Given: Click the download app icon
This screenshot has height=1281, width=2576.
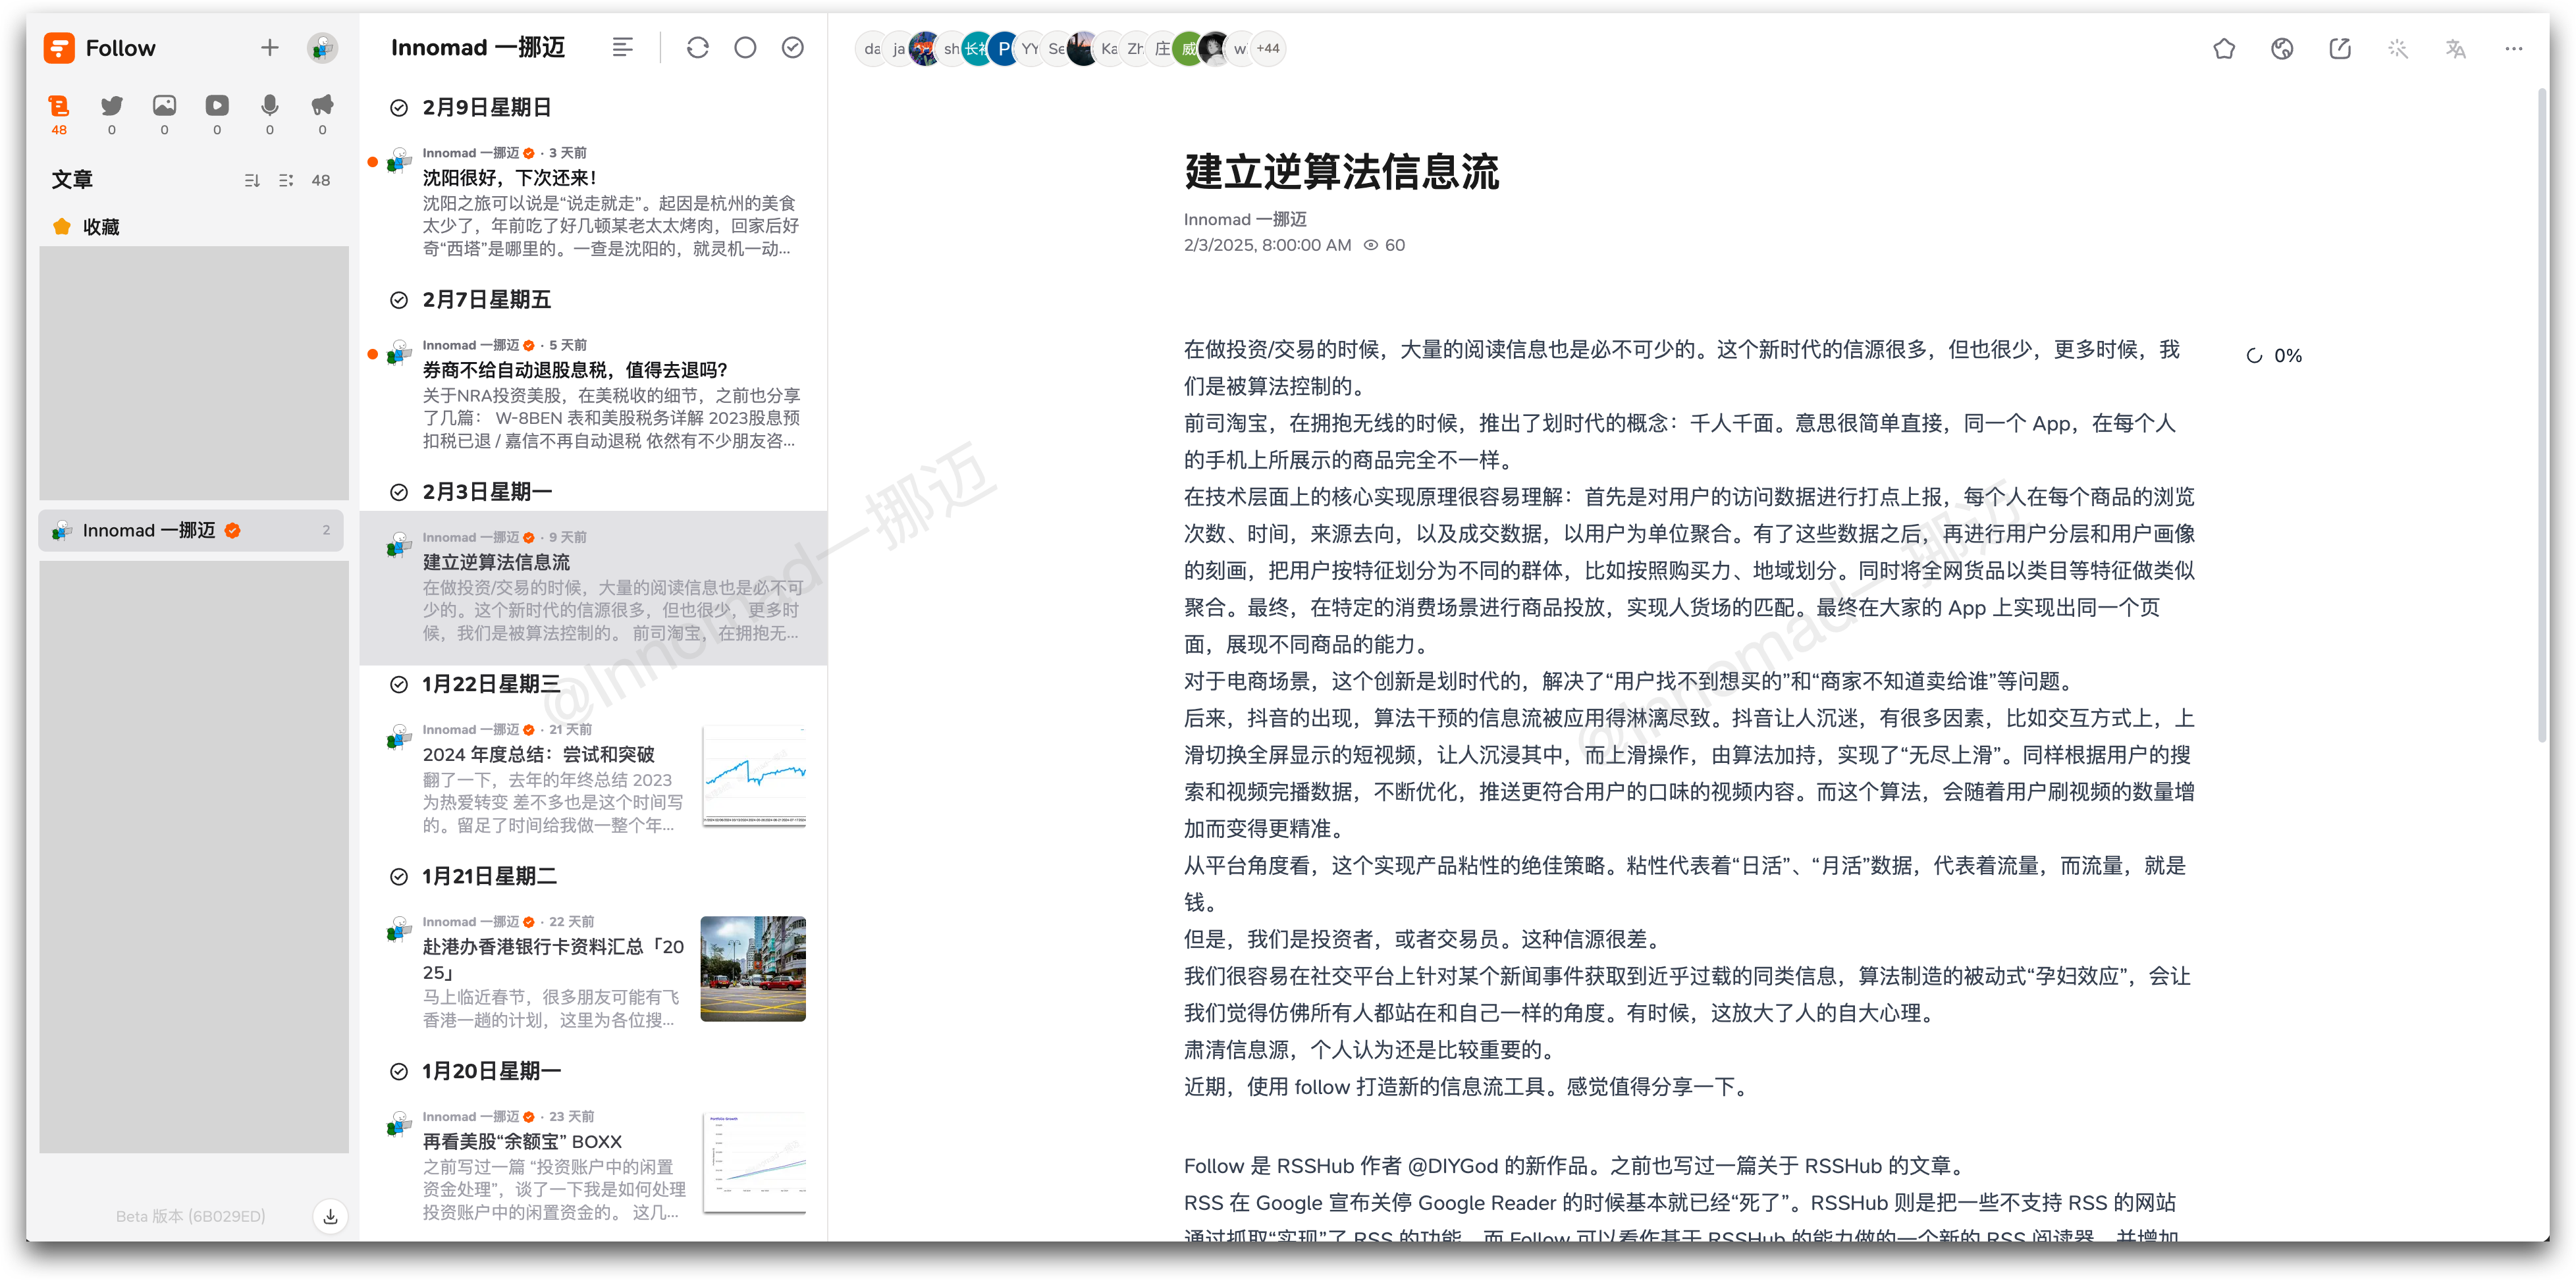Looking at the screenshot, I should pyautogui.click(x=330, y=1216).
